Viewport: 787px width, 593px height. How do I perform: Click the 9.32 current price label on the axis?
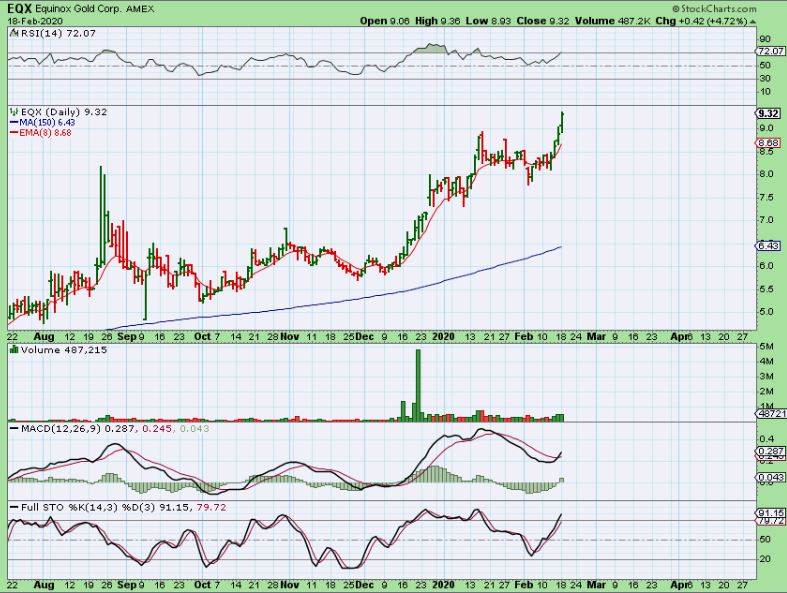coord(768,113)
